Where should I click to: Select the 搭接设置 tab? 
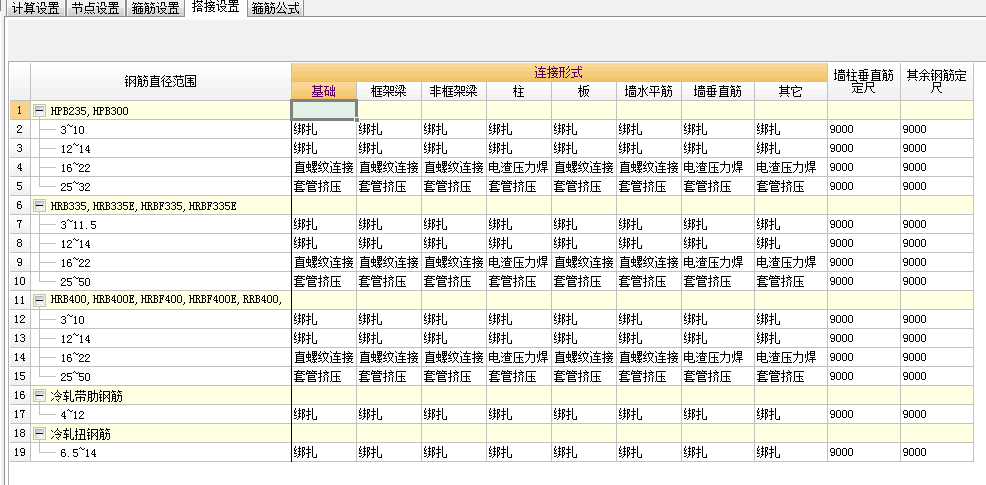tap(216, 8)
